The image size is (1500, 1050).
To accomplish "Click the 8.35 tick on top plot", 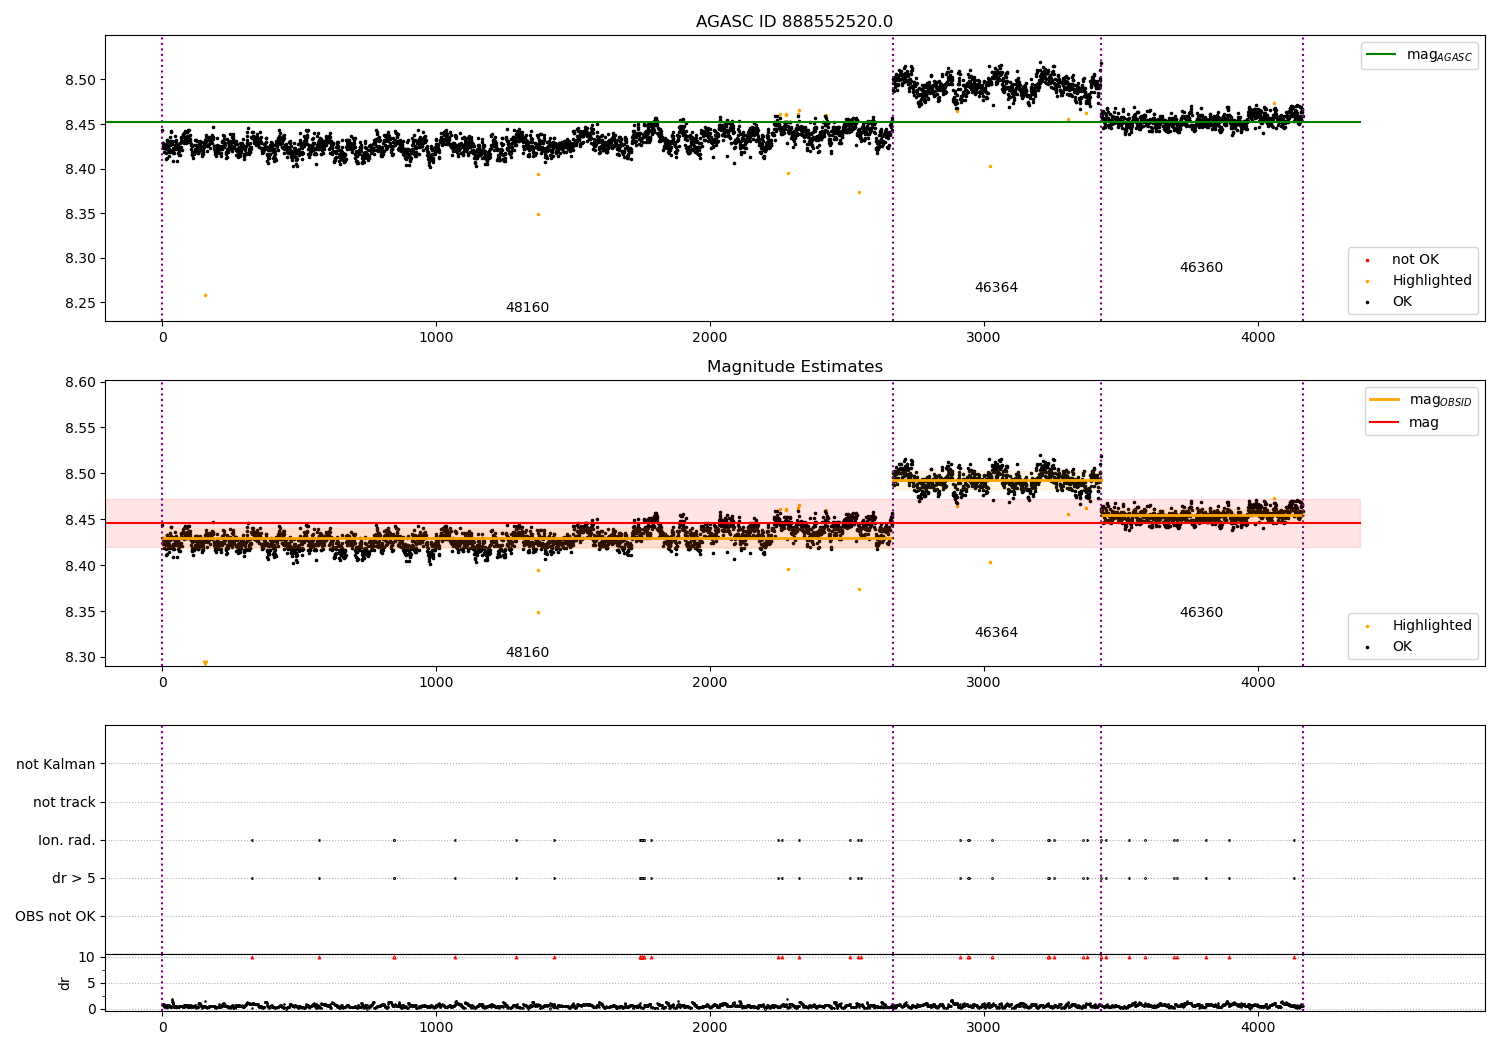I will [80, 214].
